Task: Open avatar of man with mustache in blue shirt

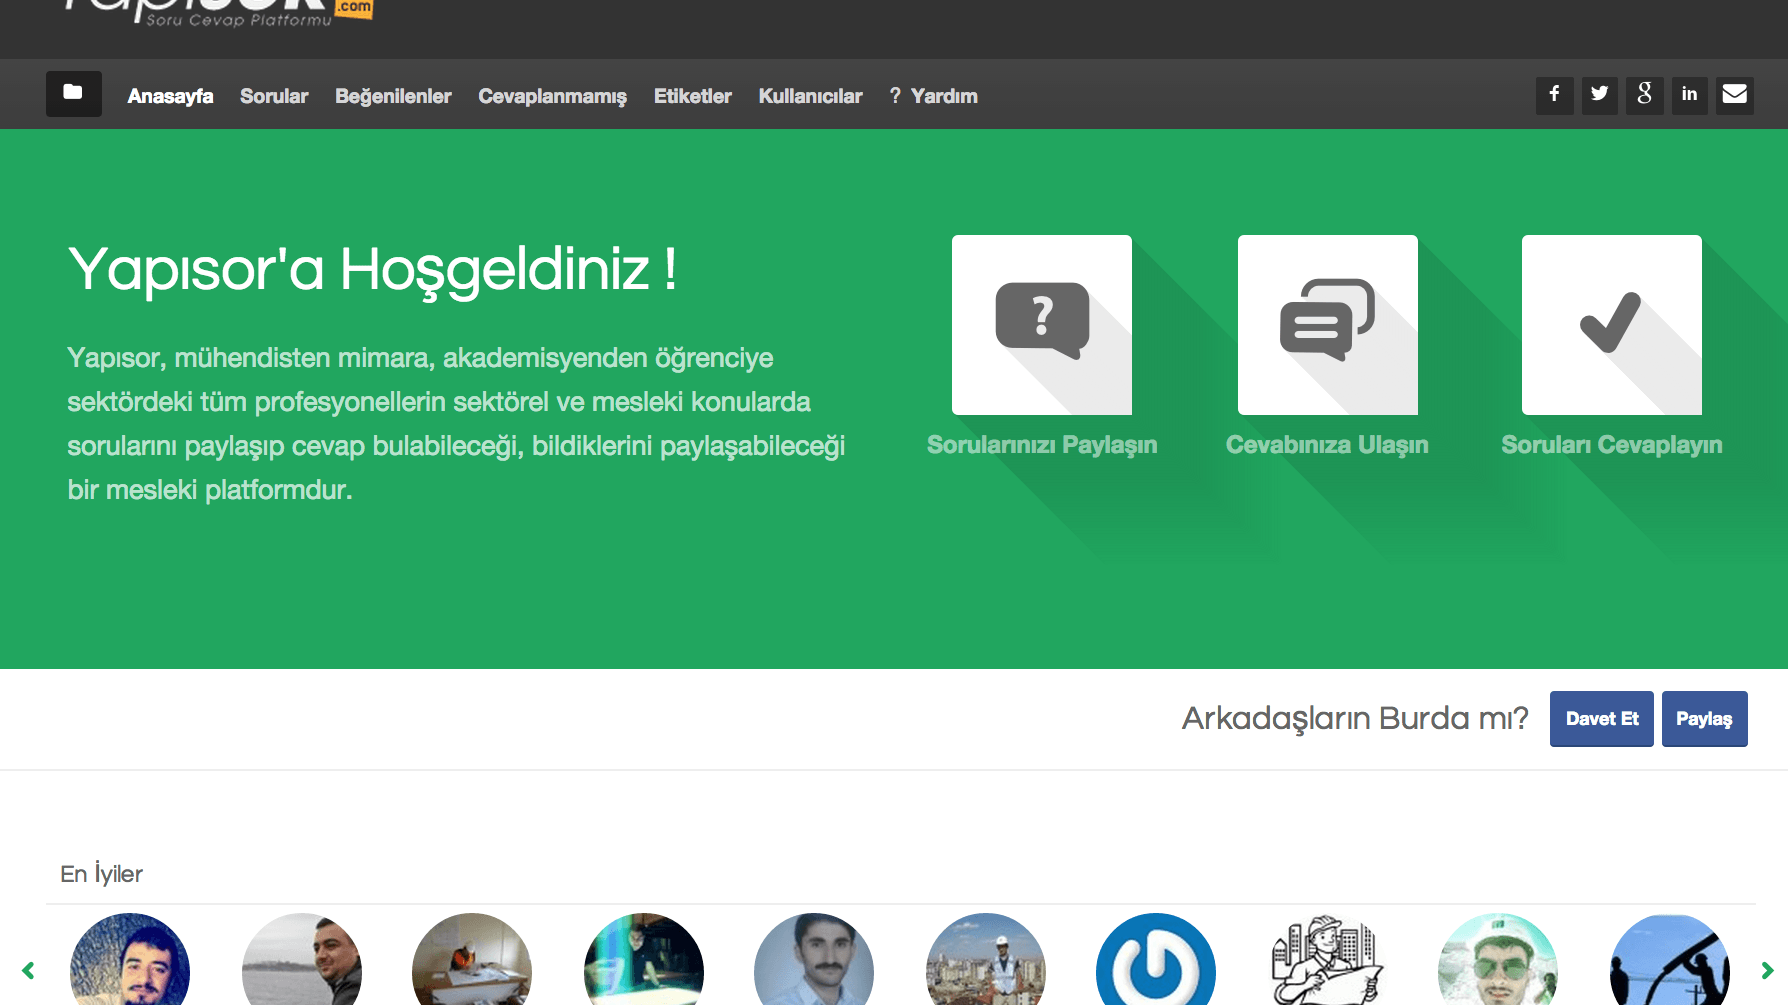Action: [814, 960]
